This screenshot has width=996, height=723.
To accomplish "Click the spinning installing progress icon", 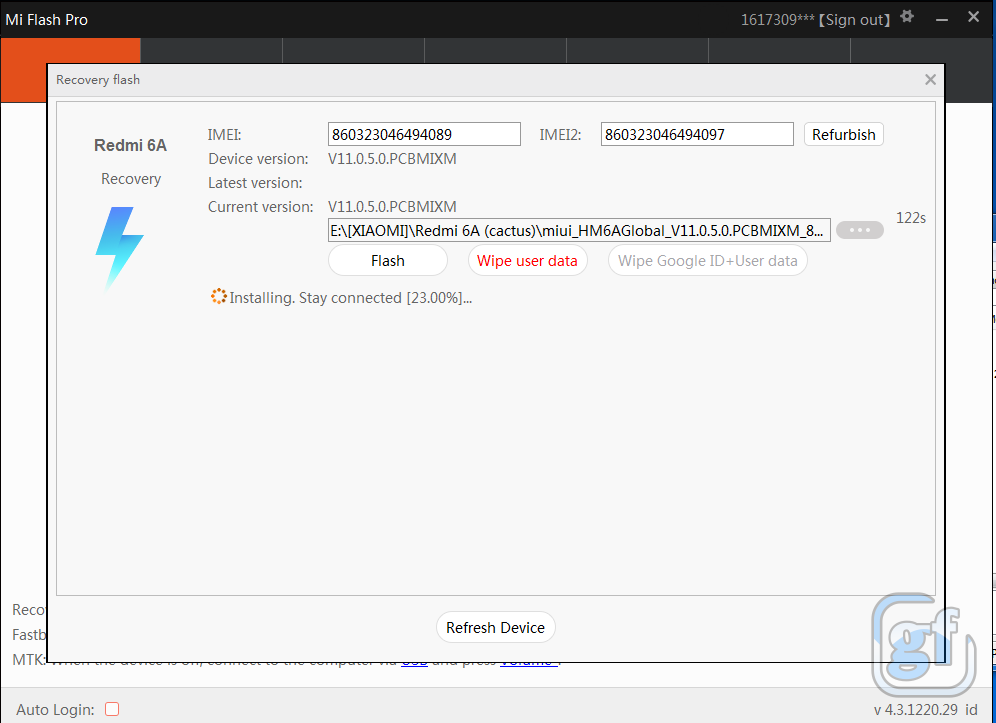I will [219, 297].
